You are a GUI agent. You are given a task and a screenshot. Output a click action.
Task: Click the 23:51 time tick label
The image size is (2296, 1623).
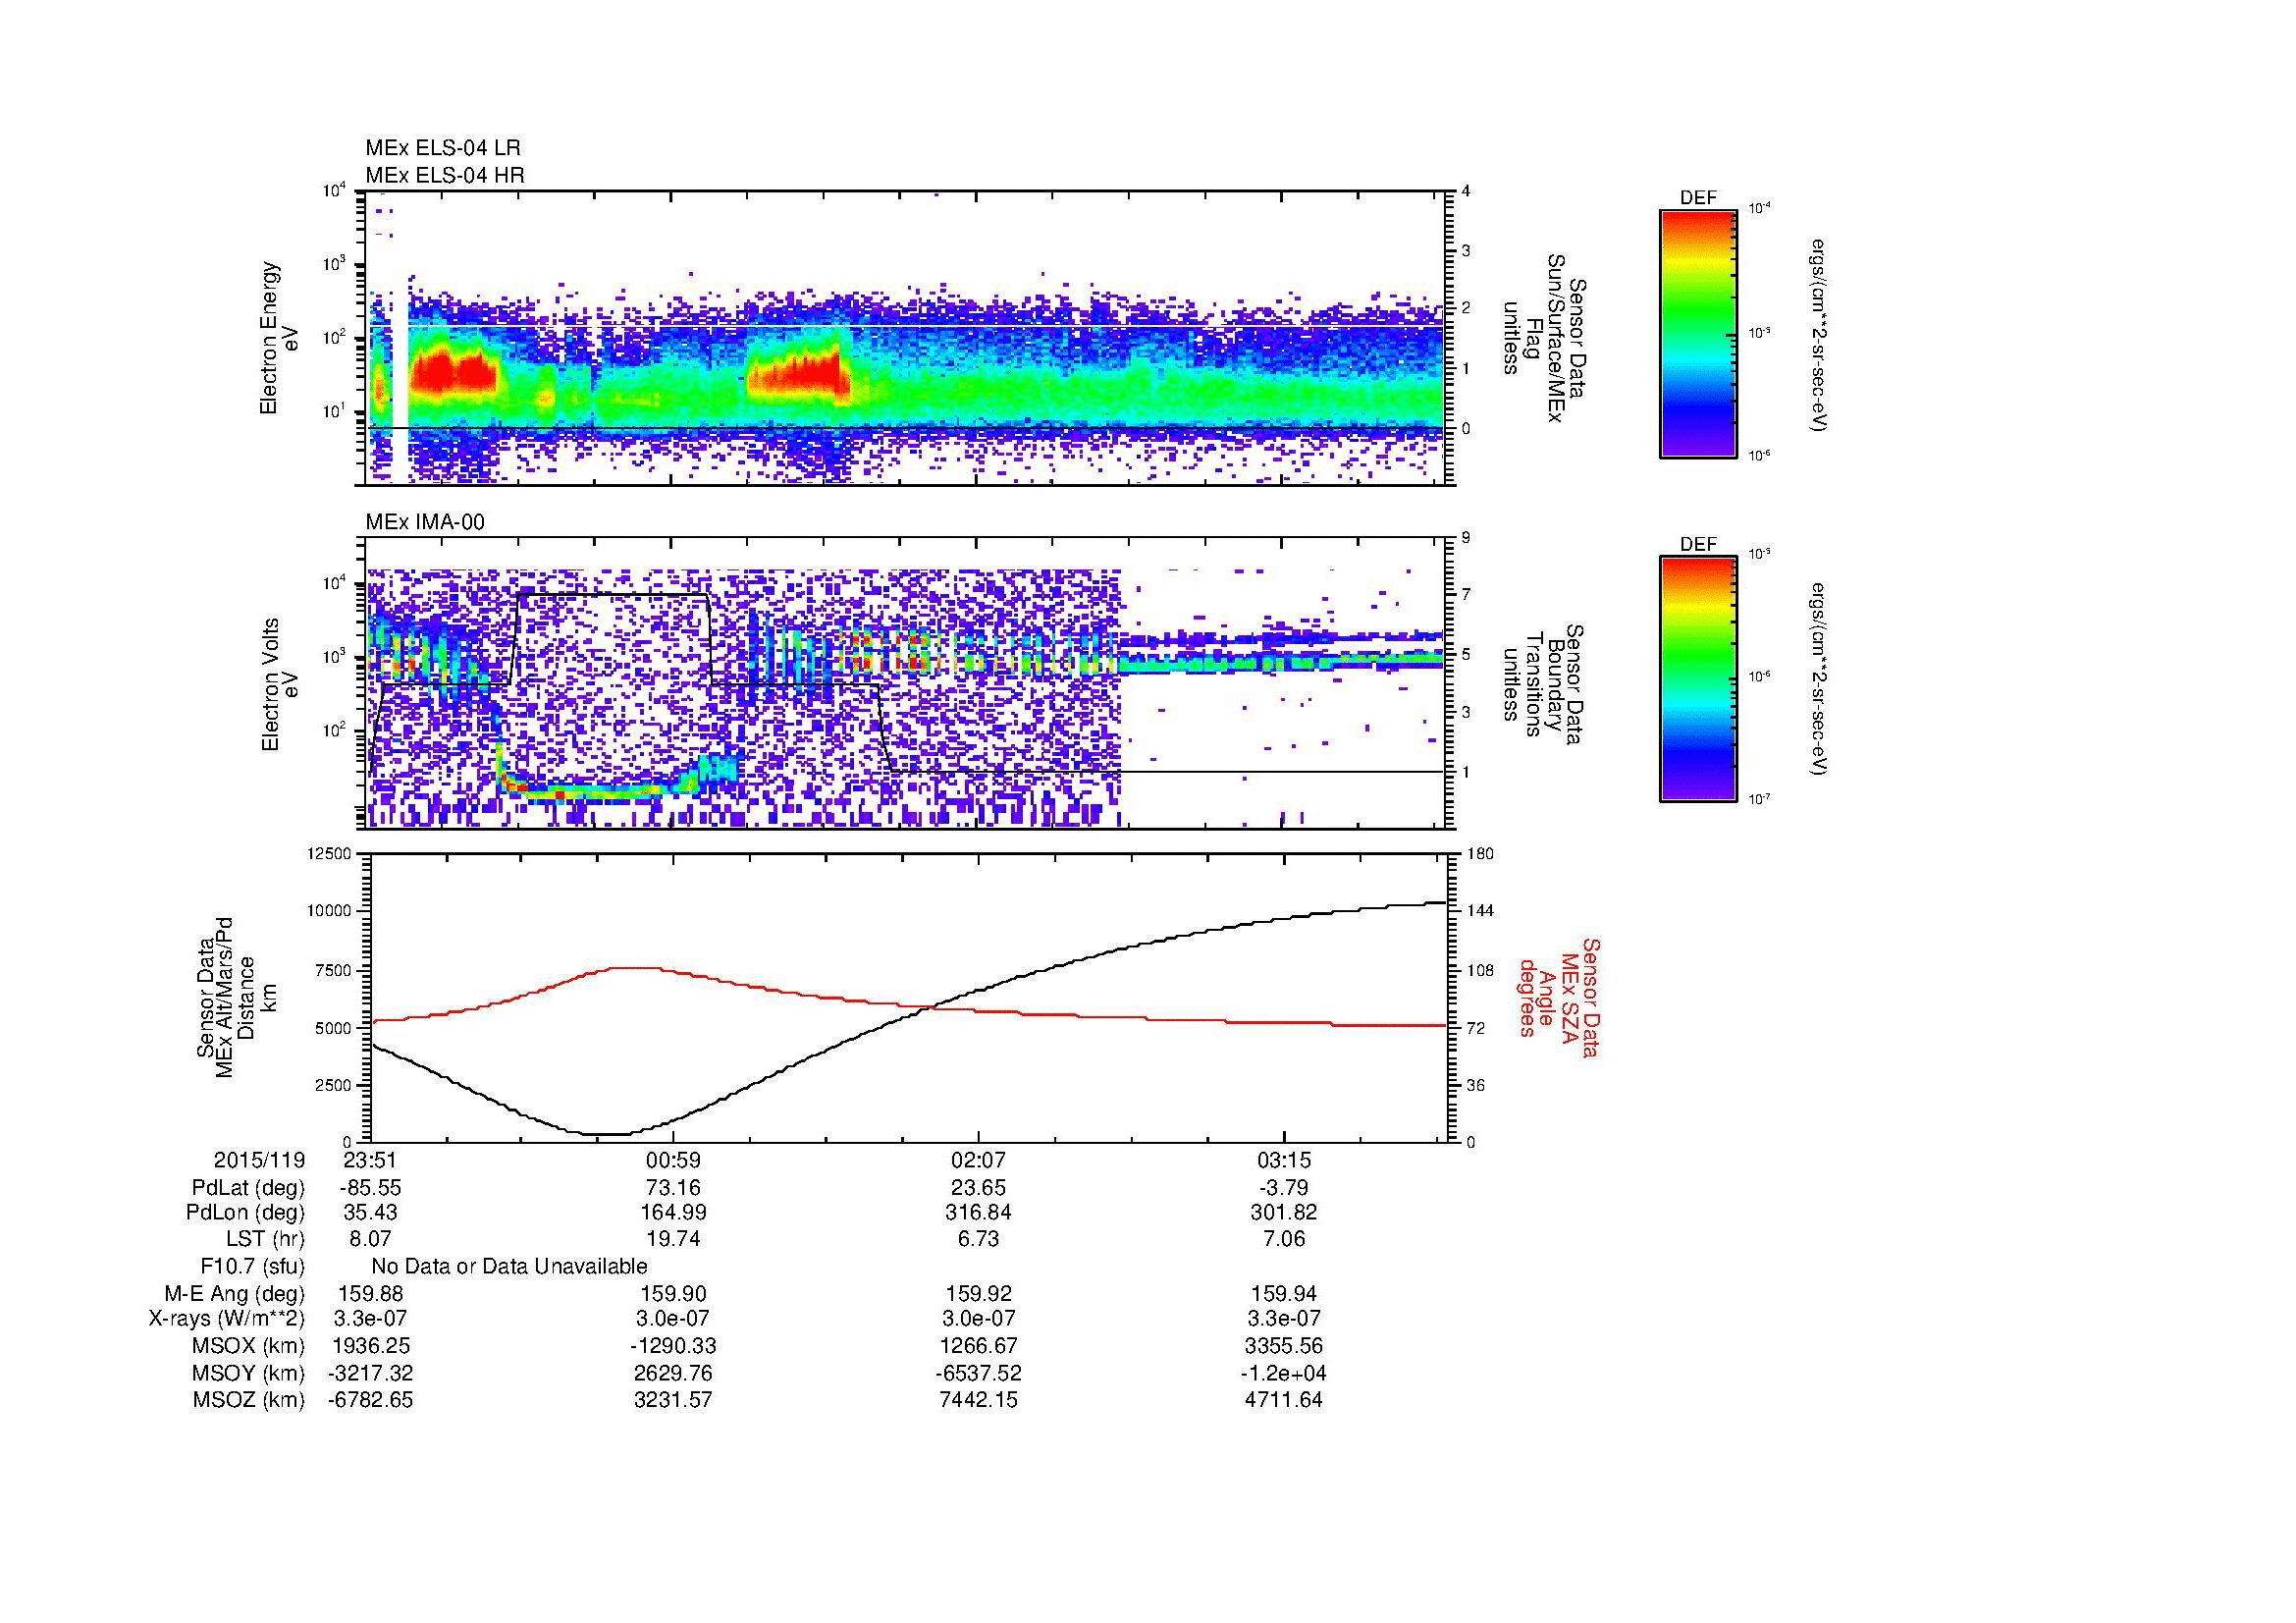(x=370, y=1161)
